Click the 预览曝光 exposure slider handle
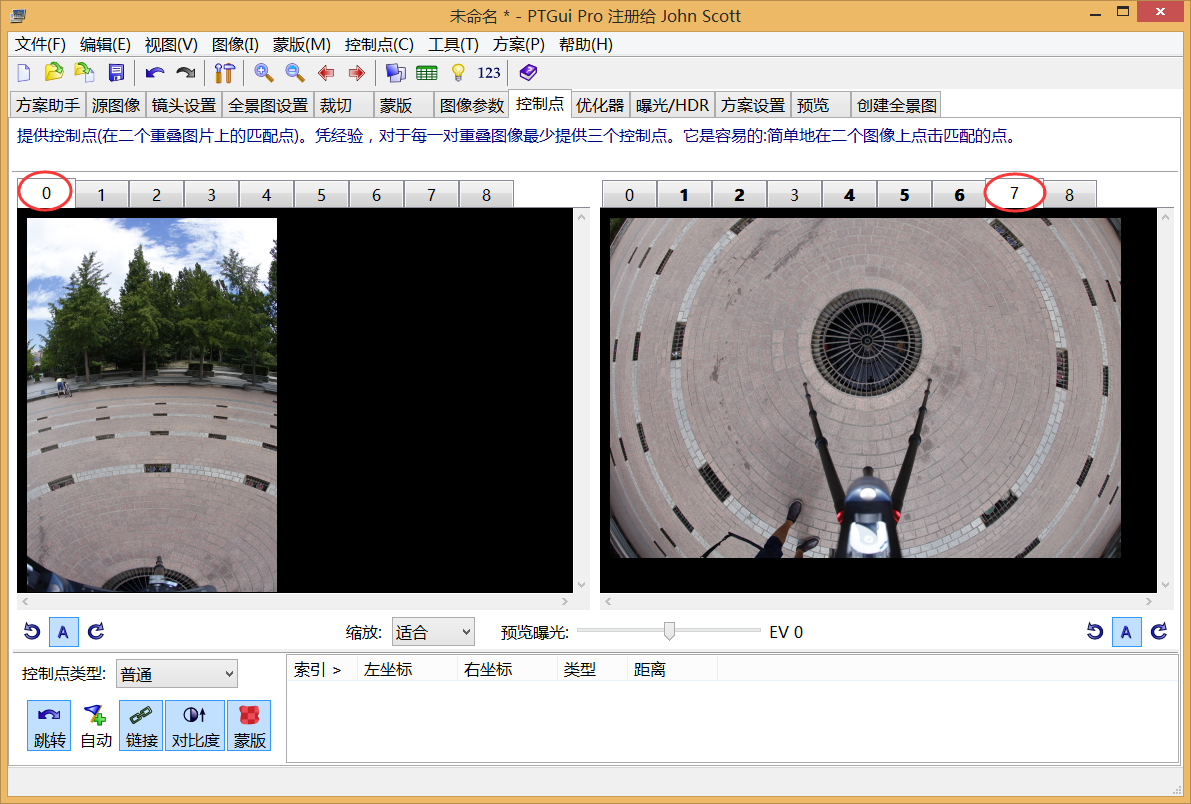 (669, 630)
